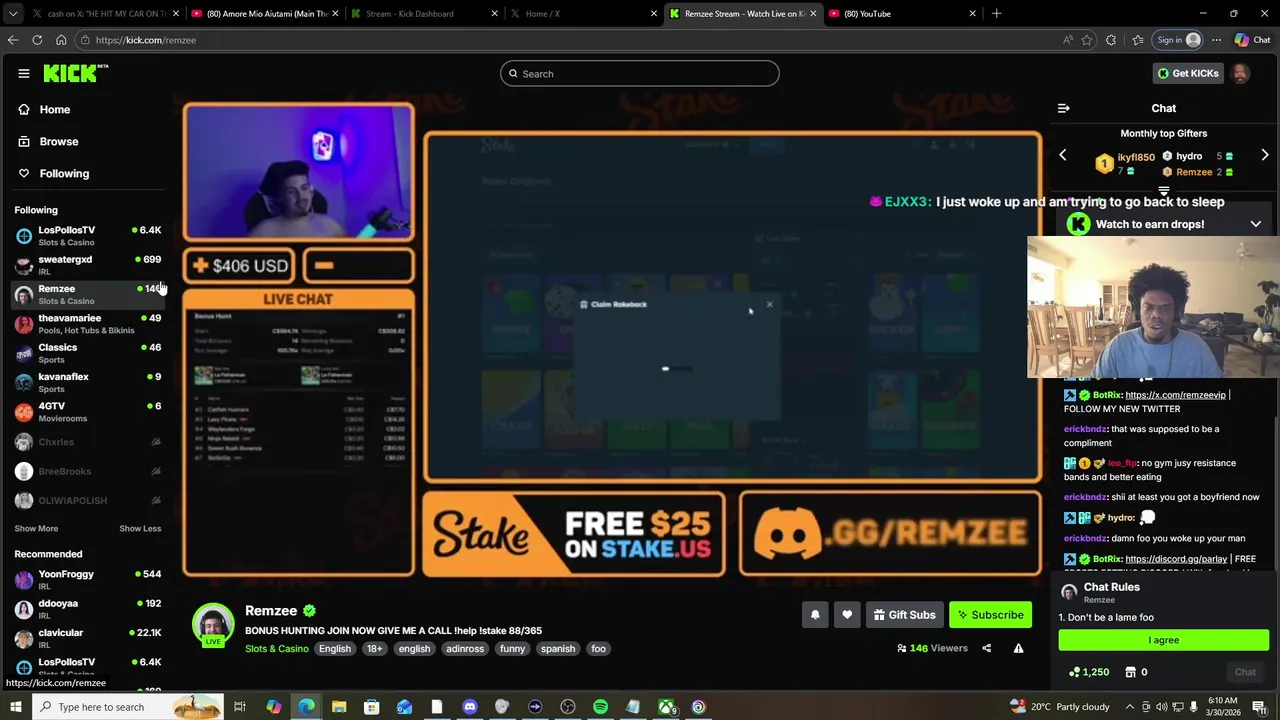
Task: Open the discord.gg/parlay link in chat
Action: [x=1175, y=559]
